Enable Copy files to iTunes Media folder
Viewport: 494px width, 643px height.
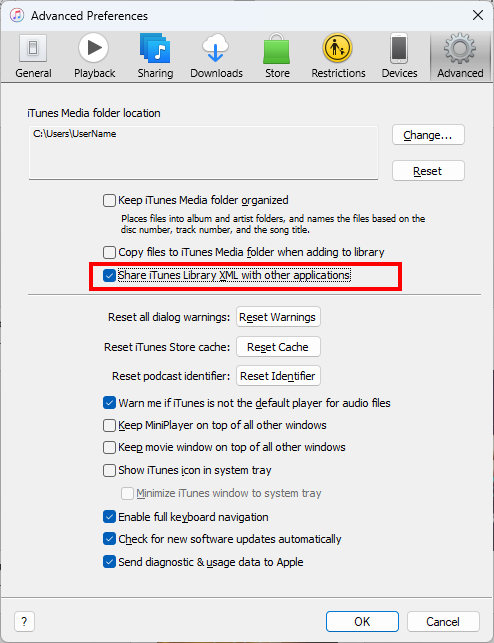pyautogui.click(x=109, y=252)
